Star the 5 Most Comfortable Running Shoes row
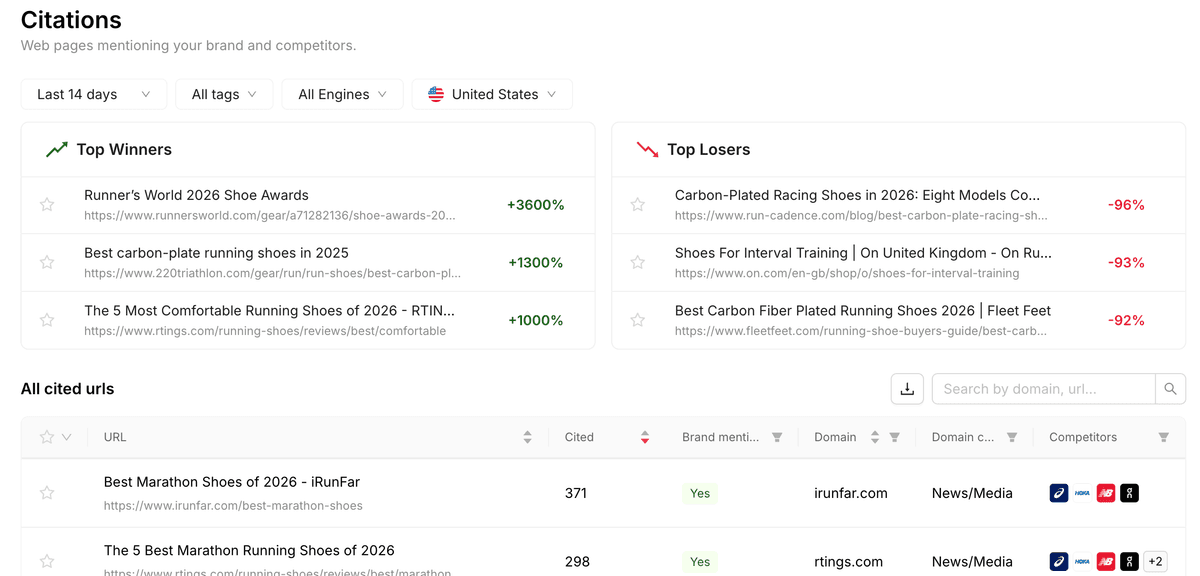This screenshot has width=1200, height=576. click(x=47, y=320)
